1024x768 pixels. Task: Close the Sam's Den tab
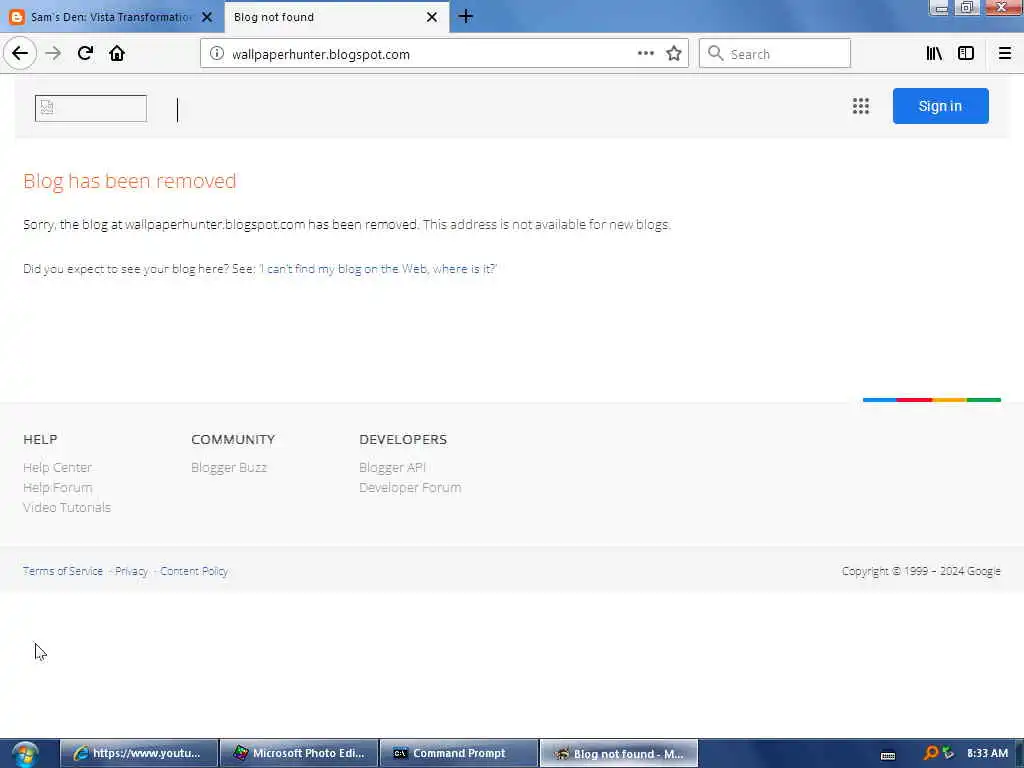coord(206,17)
